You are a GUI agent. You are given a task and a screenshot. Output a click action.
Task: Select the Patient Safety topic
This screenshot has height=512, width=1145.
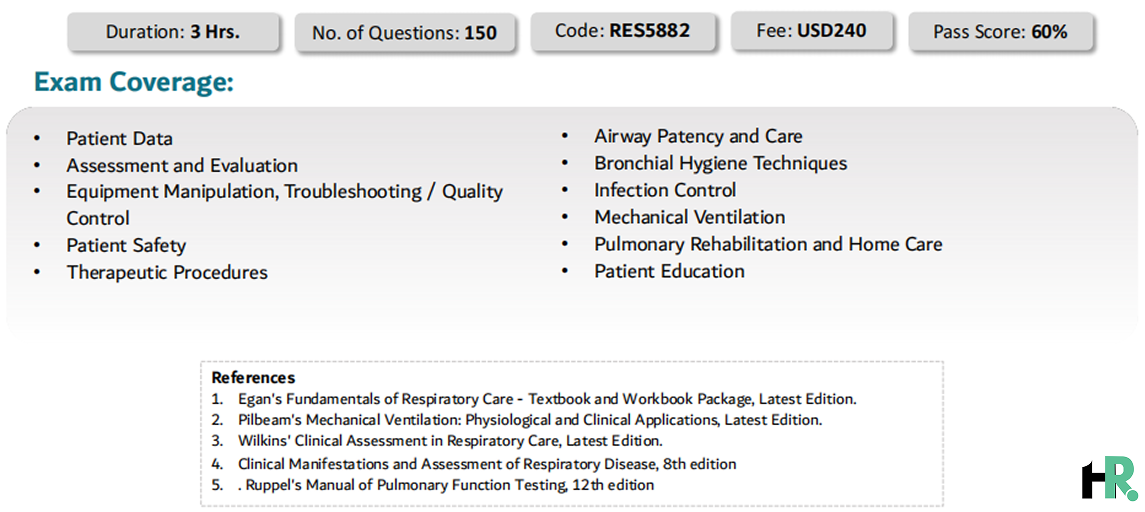click(126, 245)
